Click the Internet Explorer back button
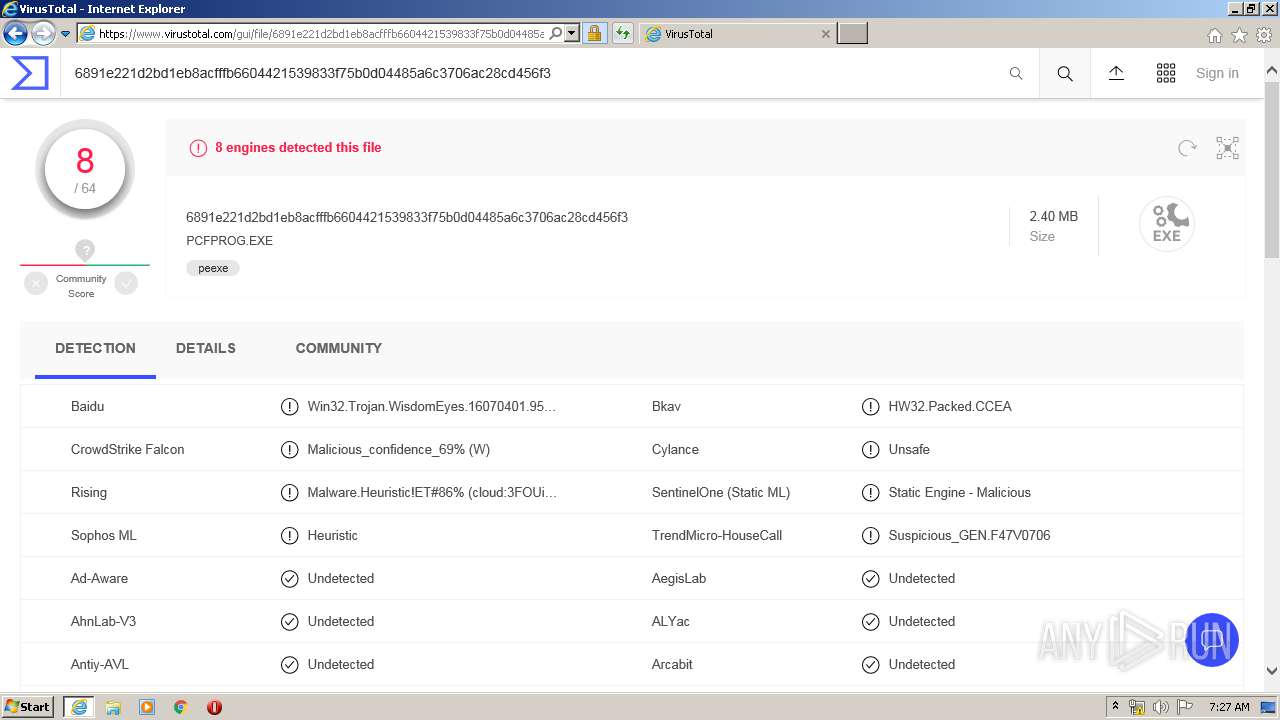 click(15, 34)
